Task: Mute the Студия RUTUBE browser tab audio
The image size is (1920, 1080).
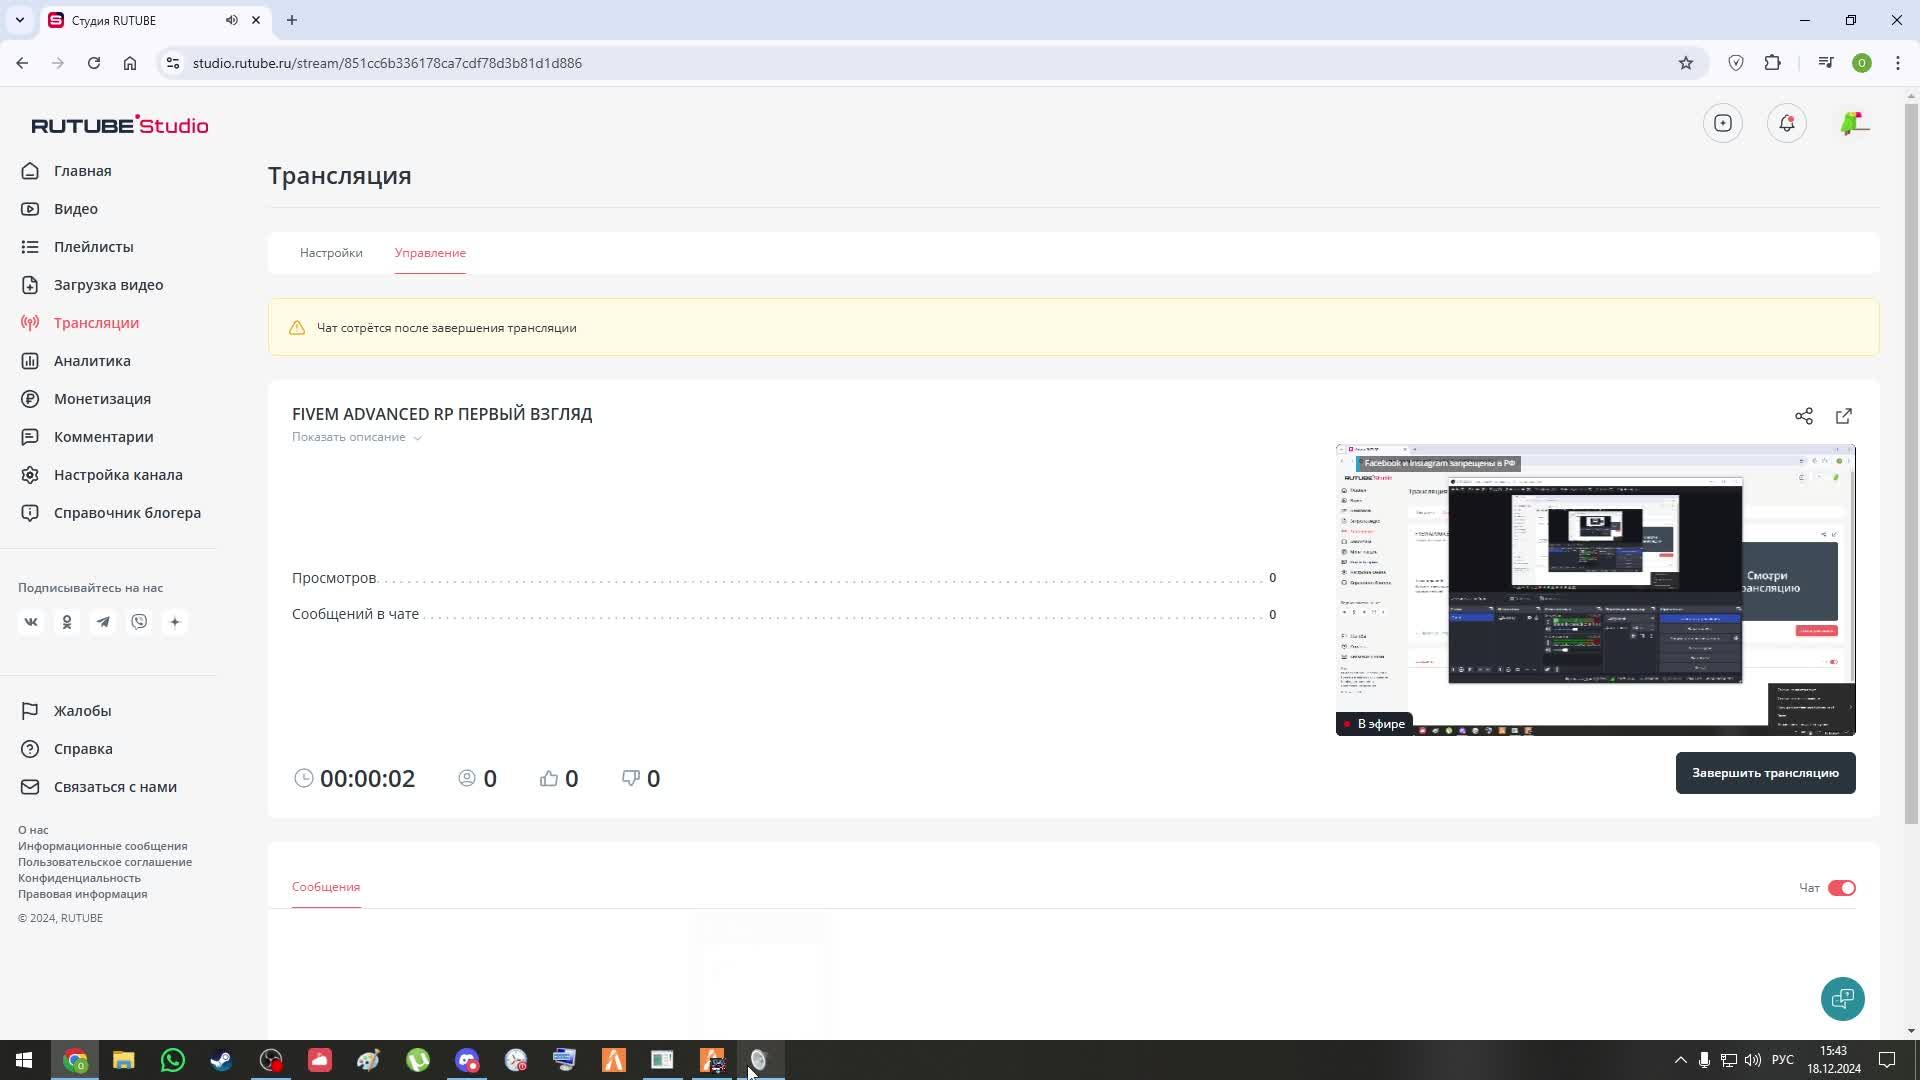Action: coord(231,20)
